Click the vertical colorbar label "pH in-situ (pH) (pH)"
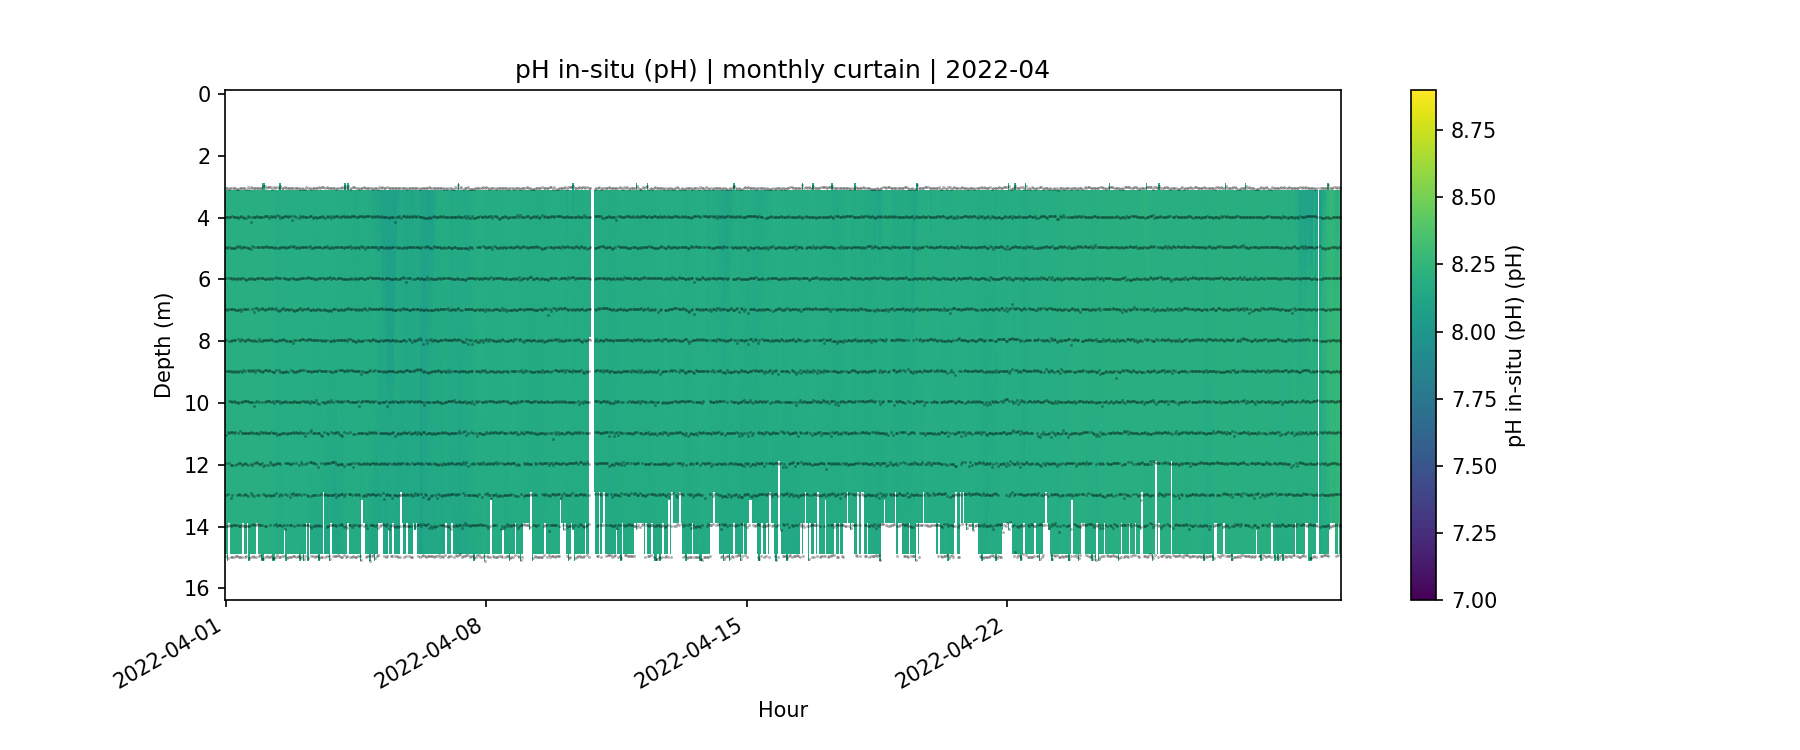 (1515, 345)
